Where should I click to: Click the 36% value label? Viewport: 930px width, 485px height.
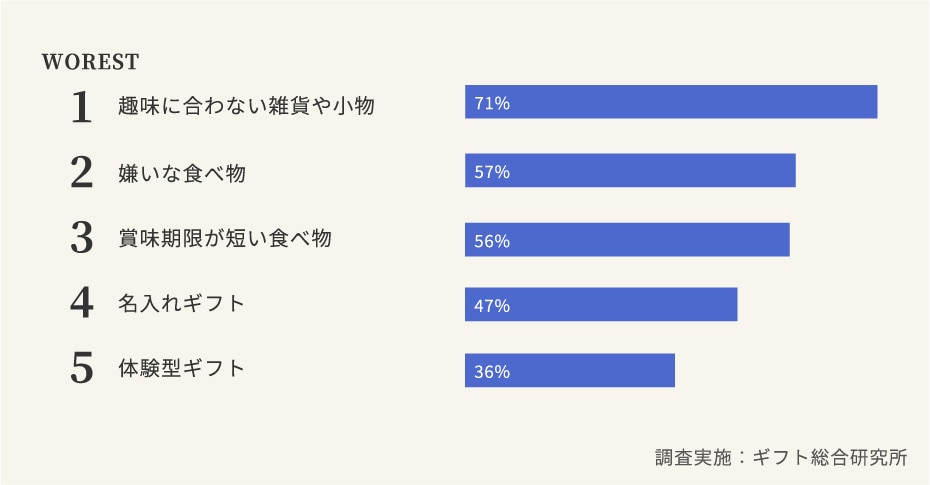(492, 371)
